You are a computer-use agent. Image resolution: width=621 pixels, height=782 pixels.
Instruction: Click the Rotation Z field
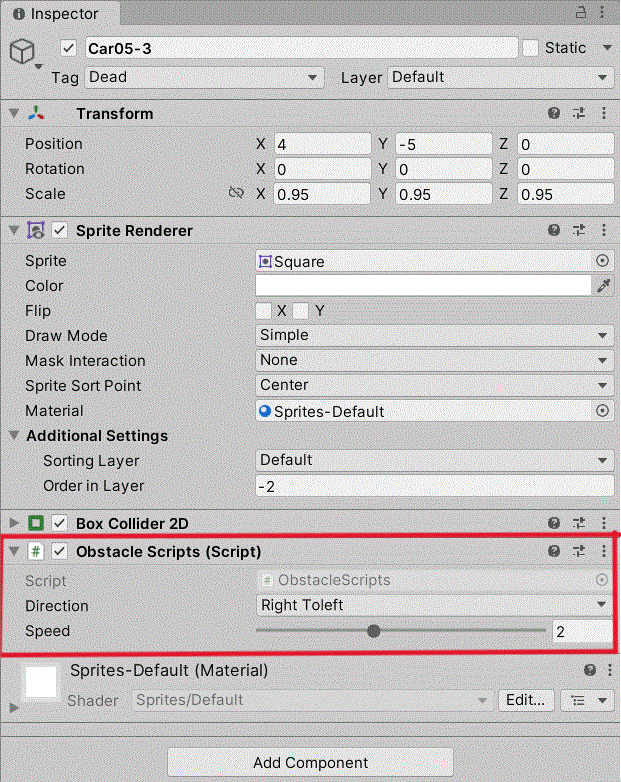[x=566, y=169]
